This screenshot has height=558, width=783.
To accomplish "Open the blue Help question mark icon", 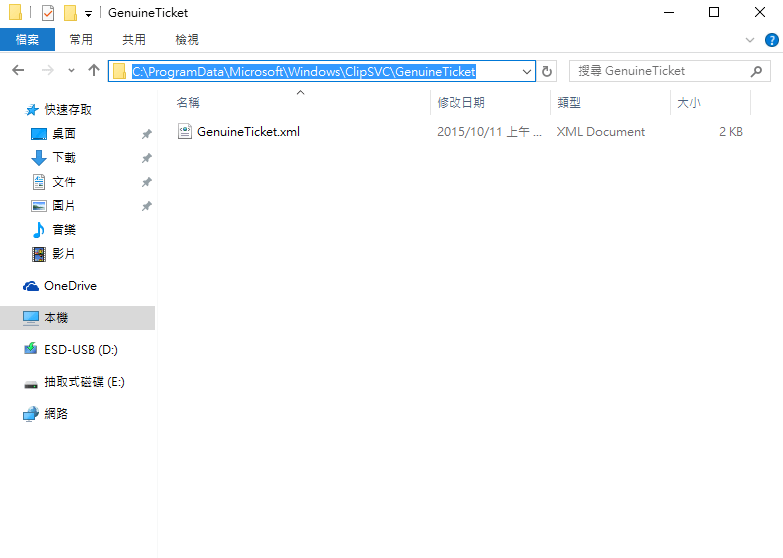I will coord(772,40).
